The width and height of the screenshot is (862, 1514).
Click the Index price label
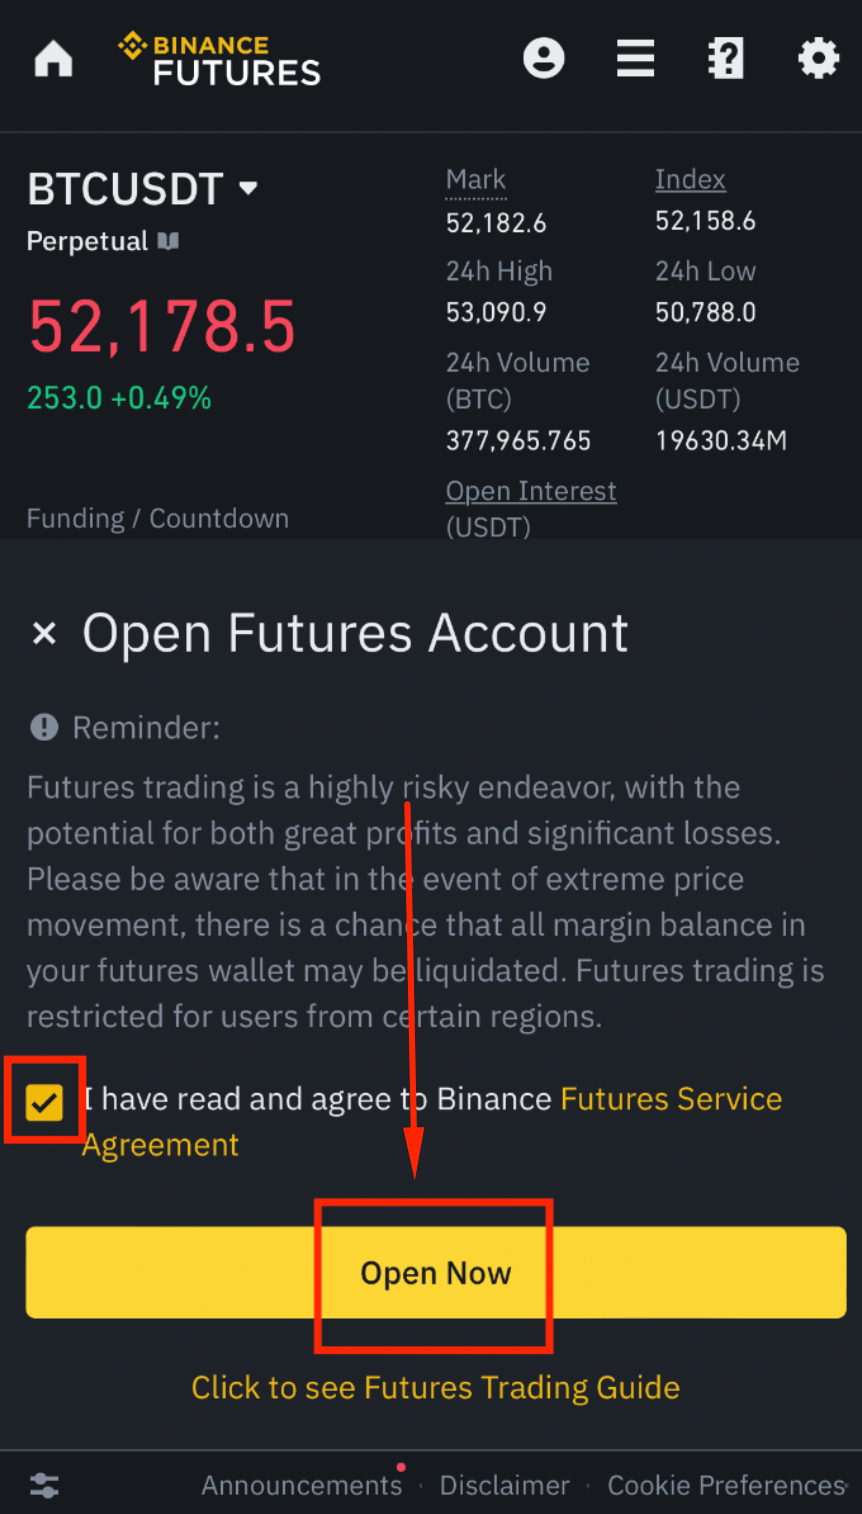coord(690,180)
